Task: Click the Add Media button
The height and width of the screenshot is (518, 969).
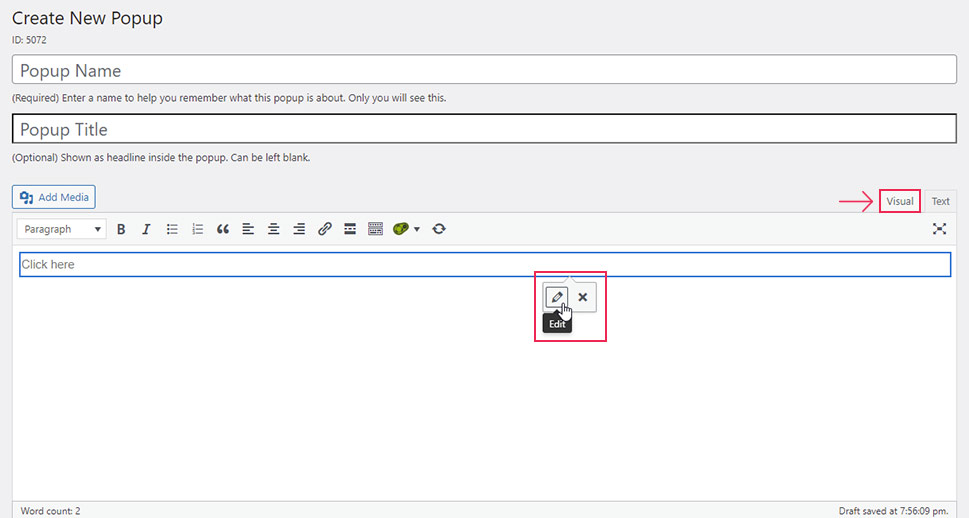Action: [55, 197]
